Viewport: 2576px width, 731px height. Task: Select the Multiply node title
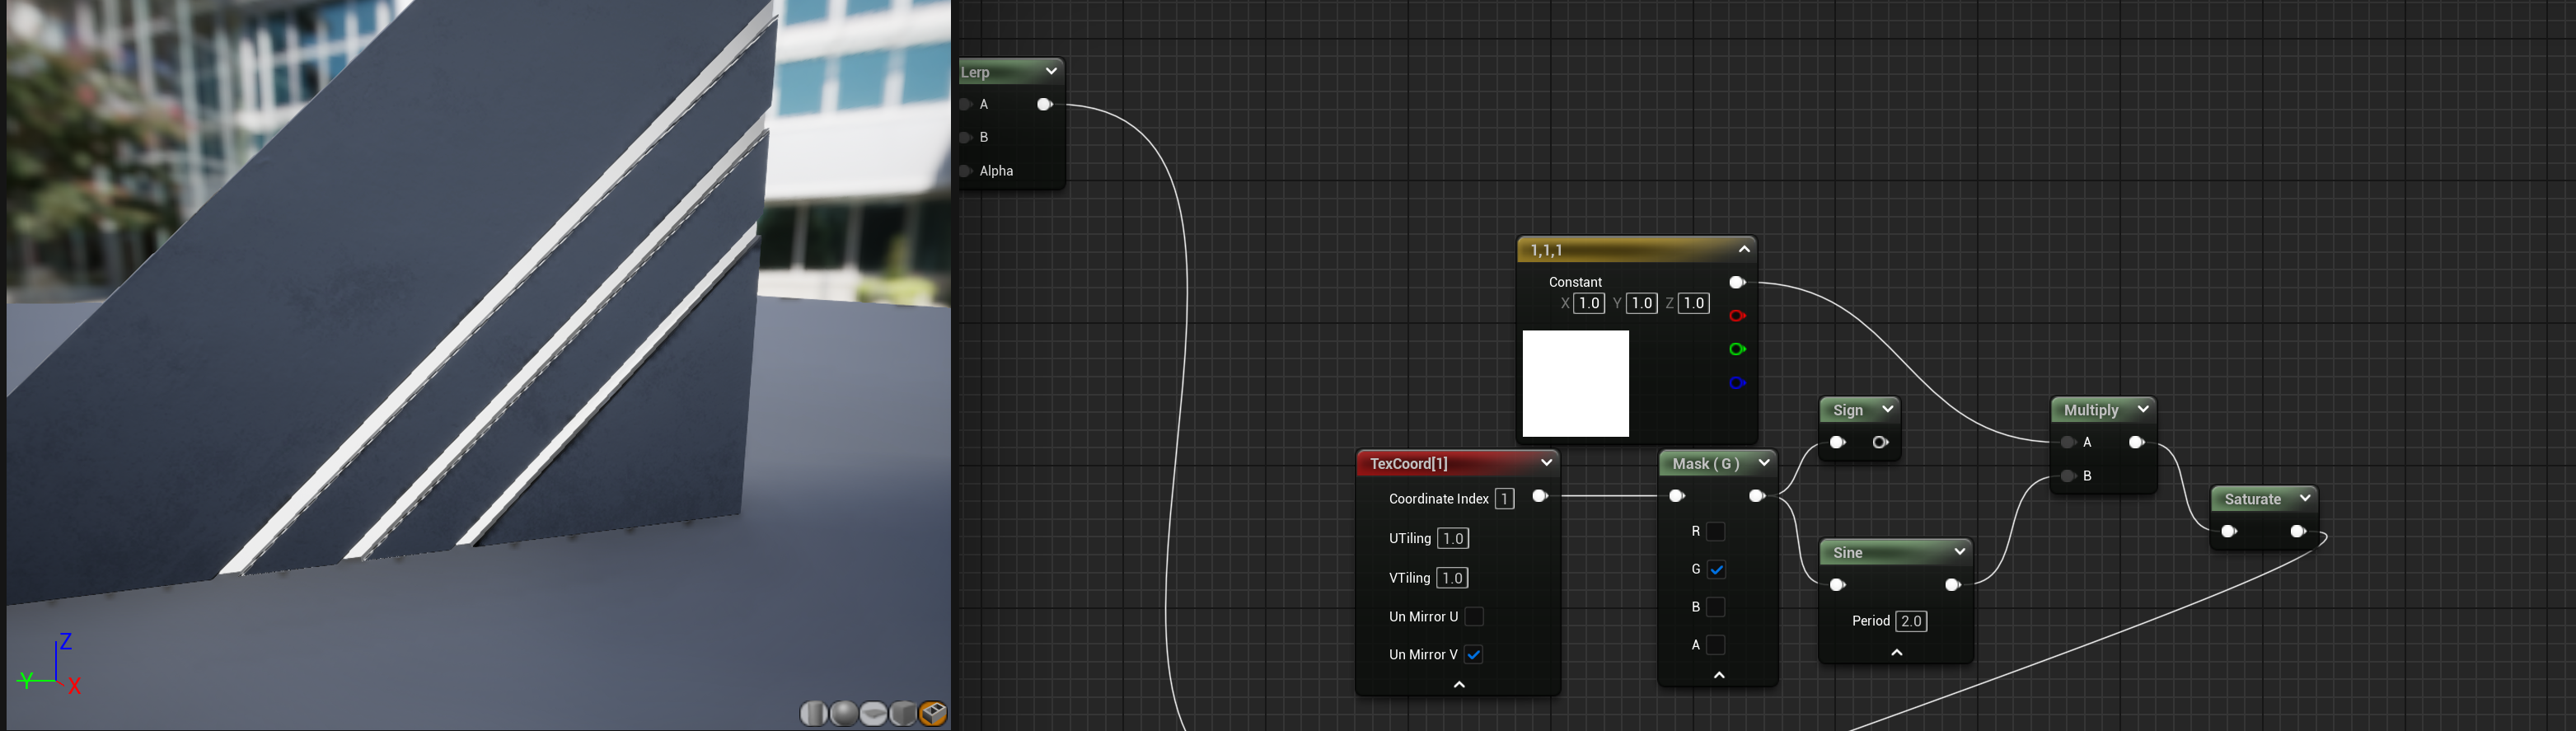coord(2091,410)
